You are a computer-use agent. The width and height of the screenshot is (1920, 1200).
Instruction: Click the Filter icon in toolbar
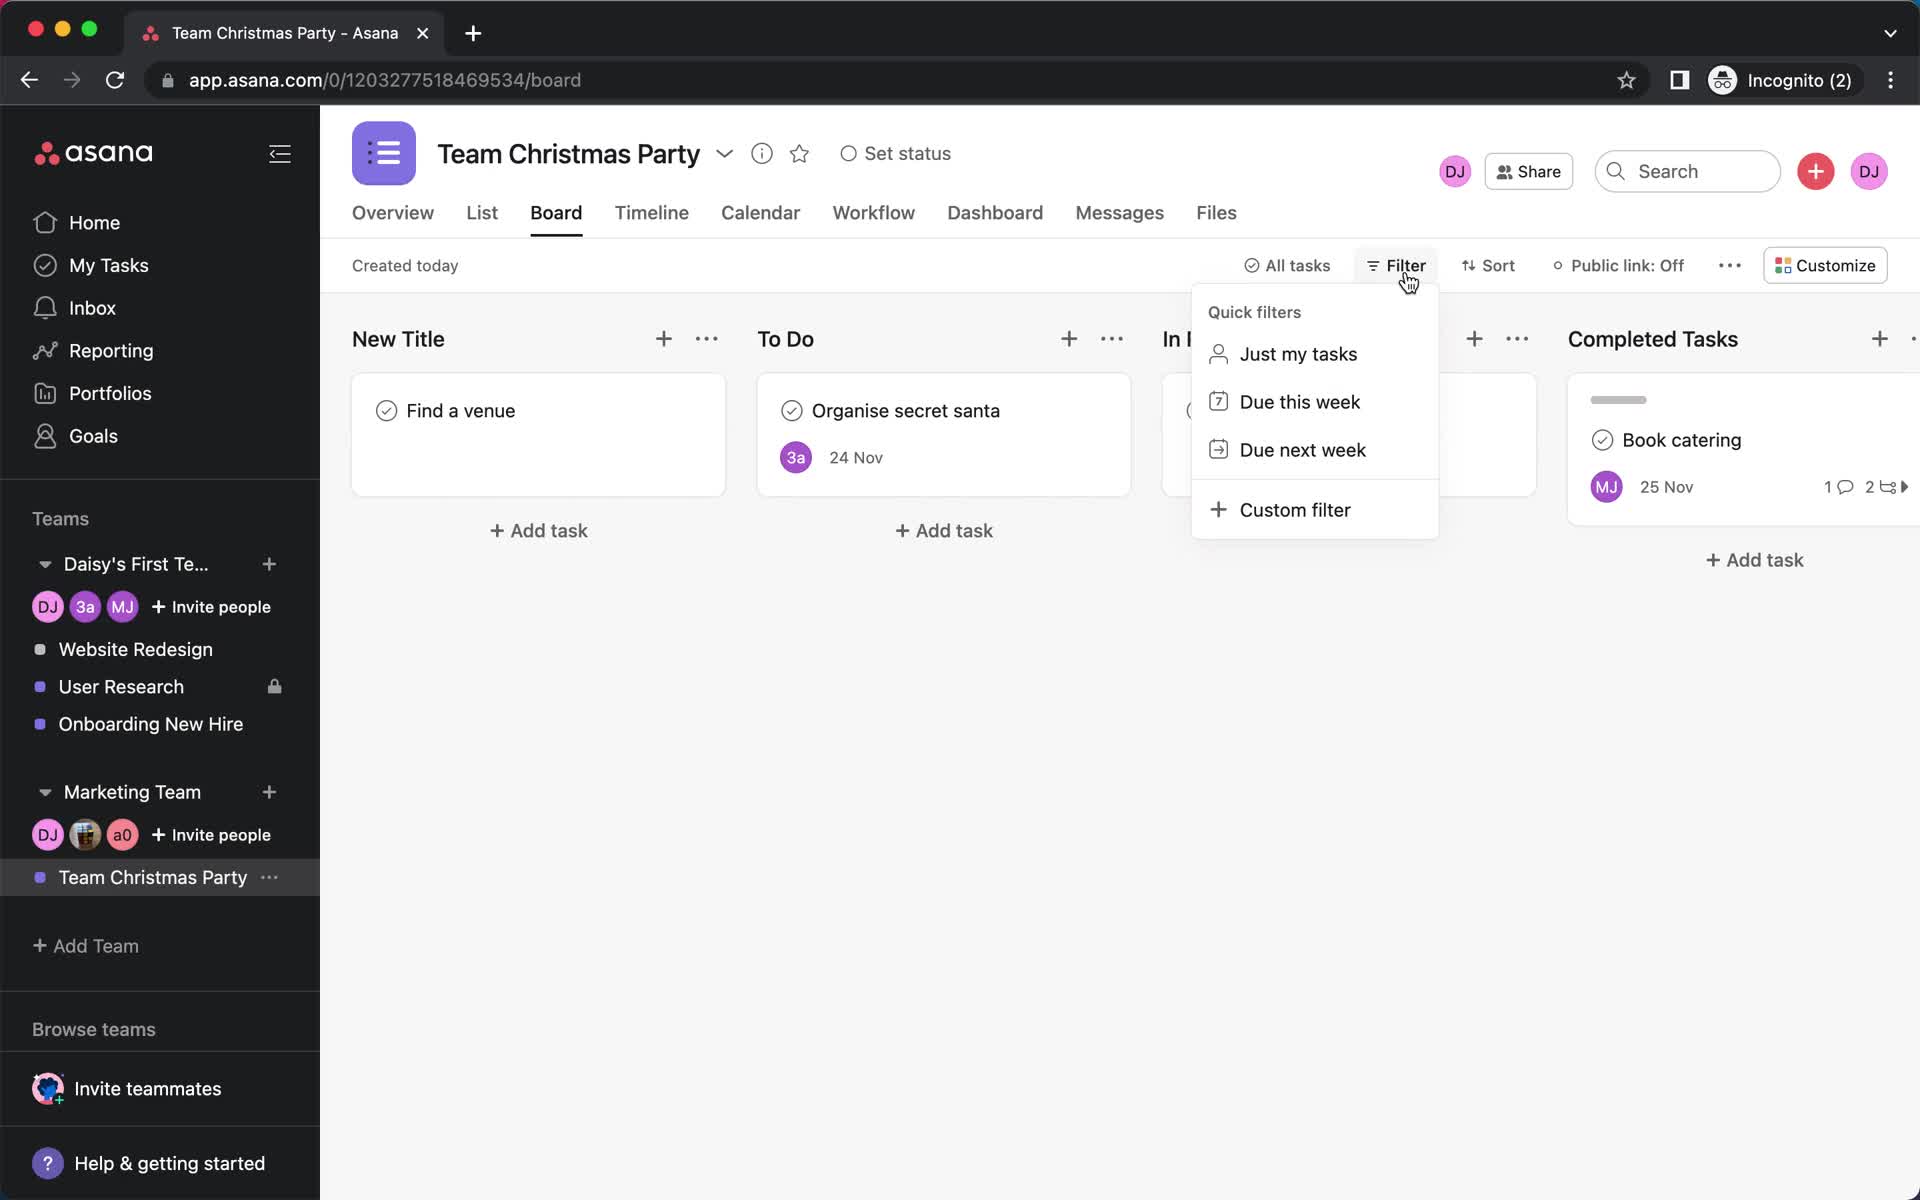[1396, 265]
